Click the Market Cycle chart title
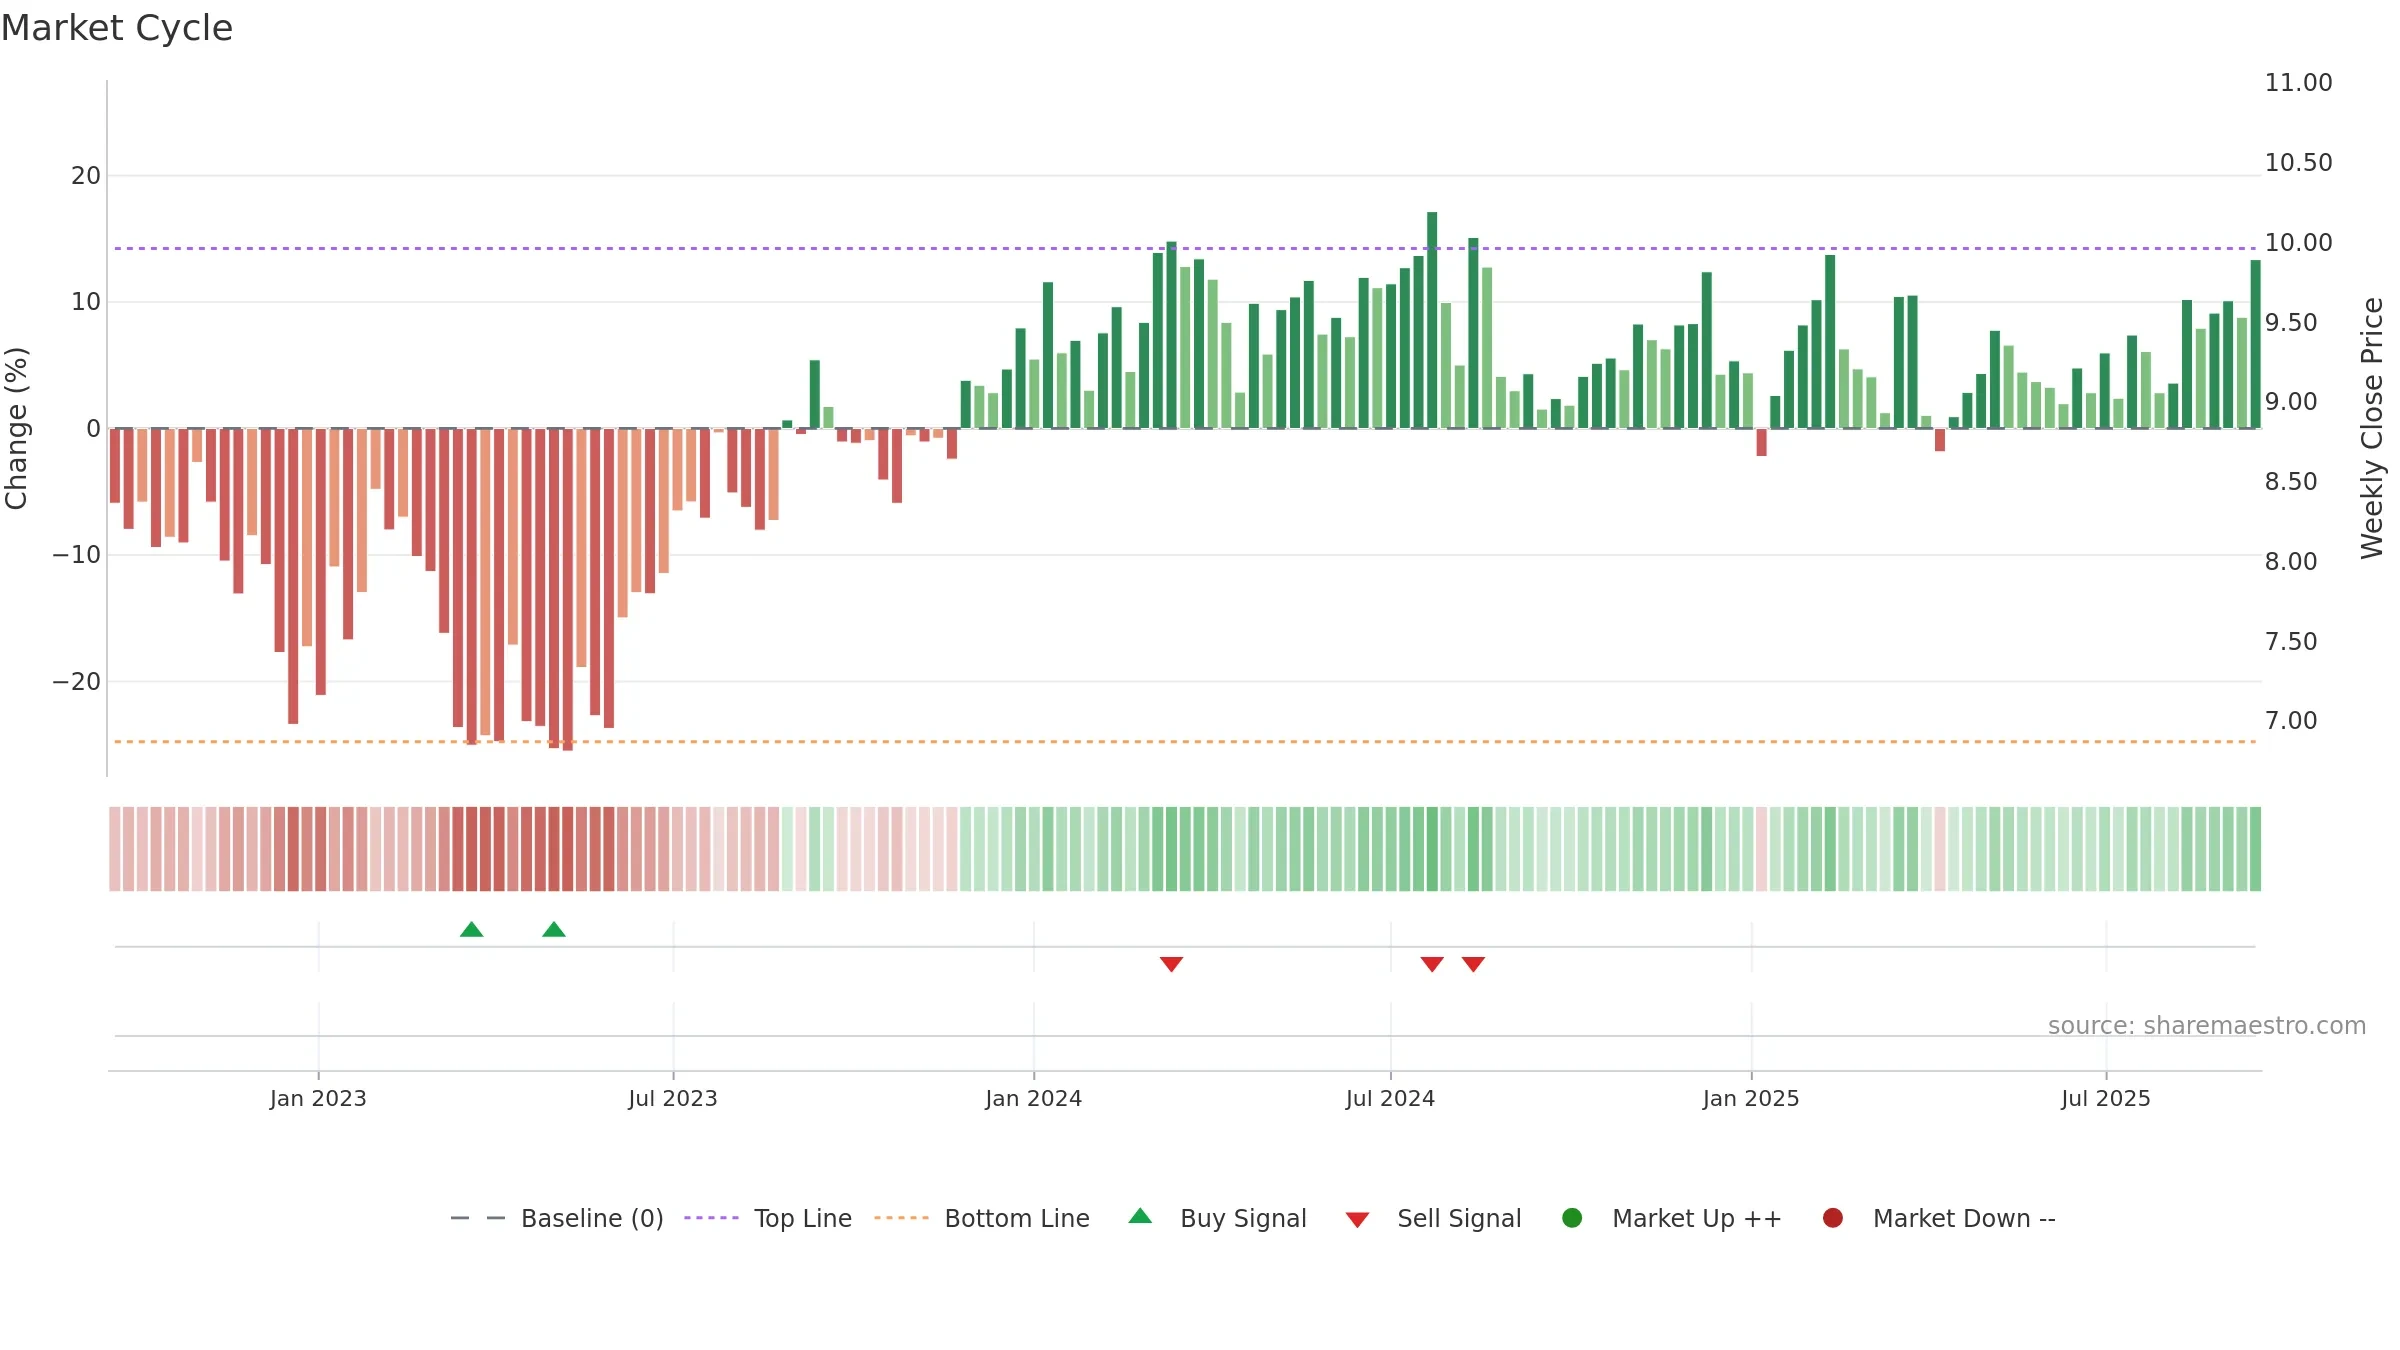This screenshot has width=2400, height=1350. click(x=117, y=28)
